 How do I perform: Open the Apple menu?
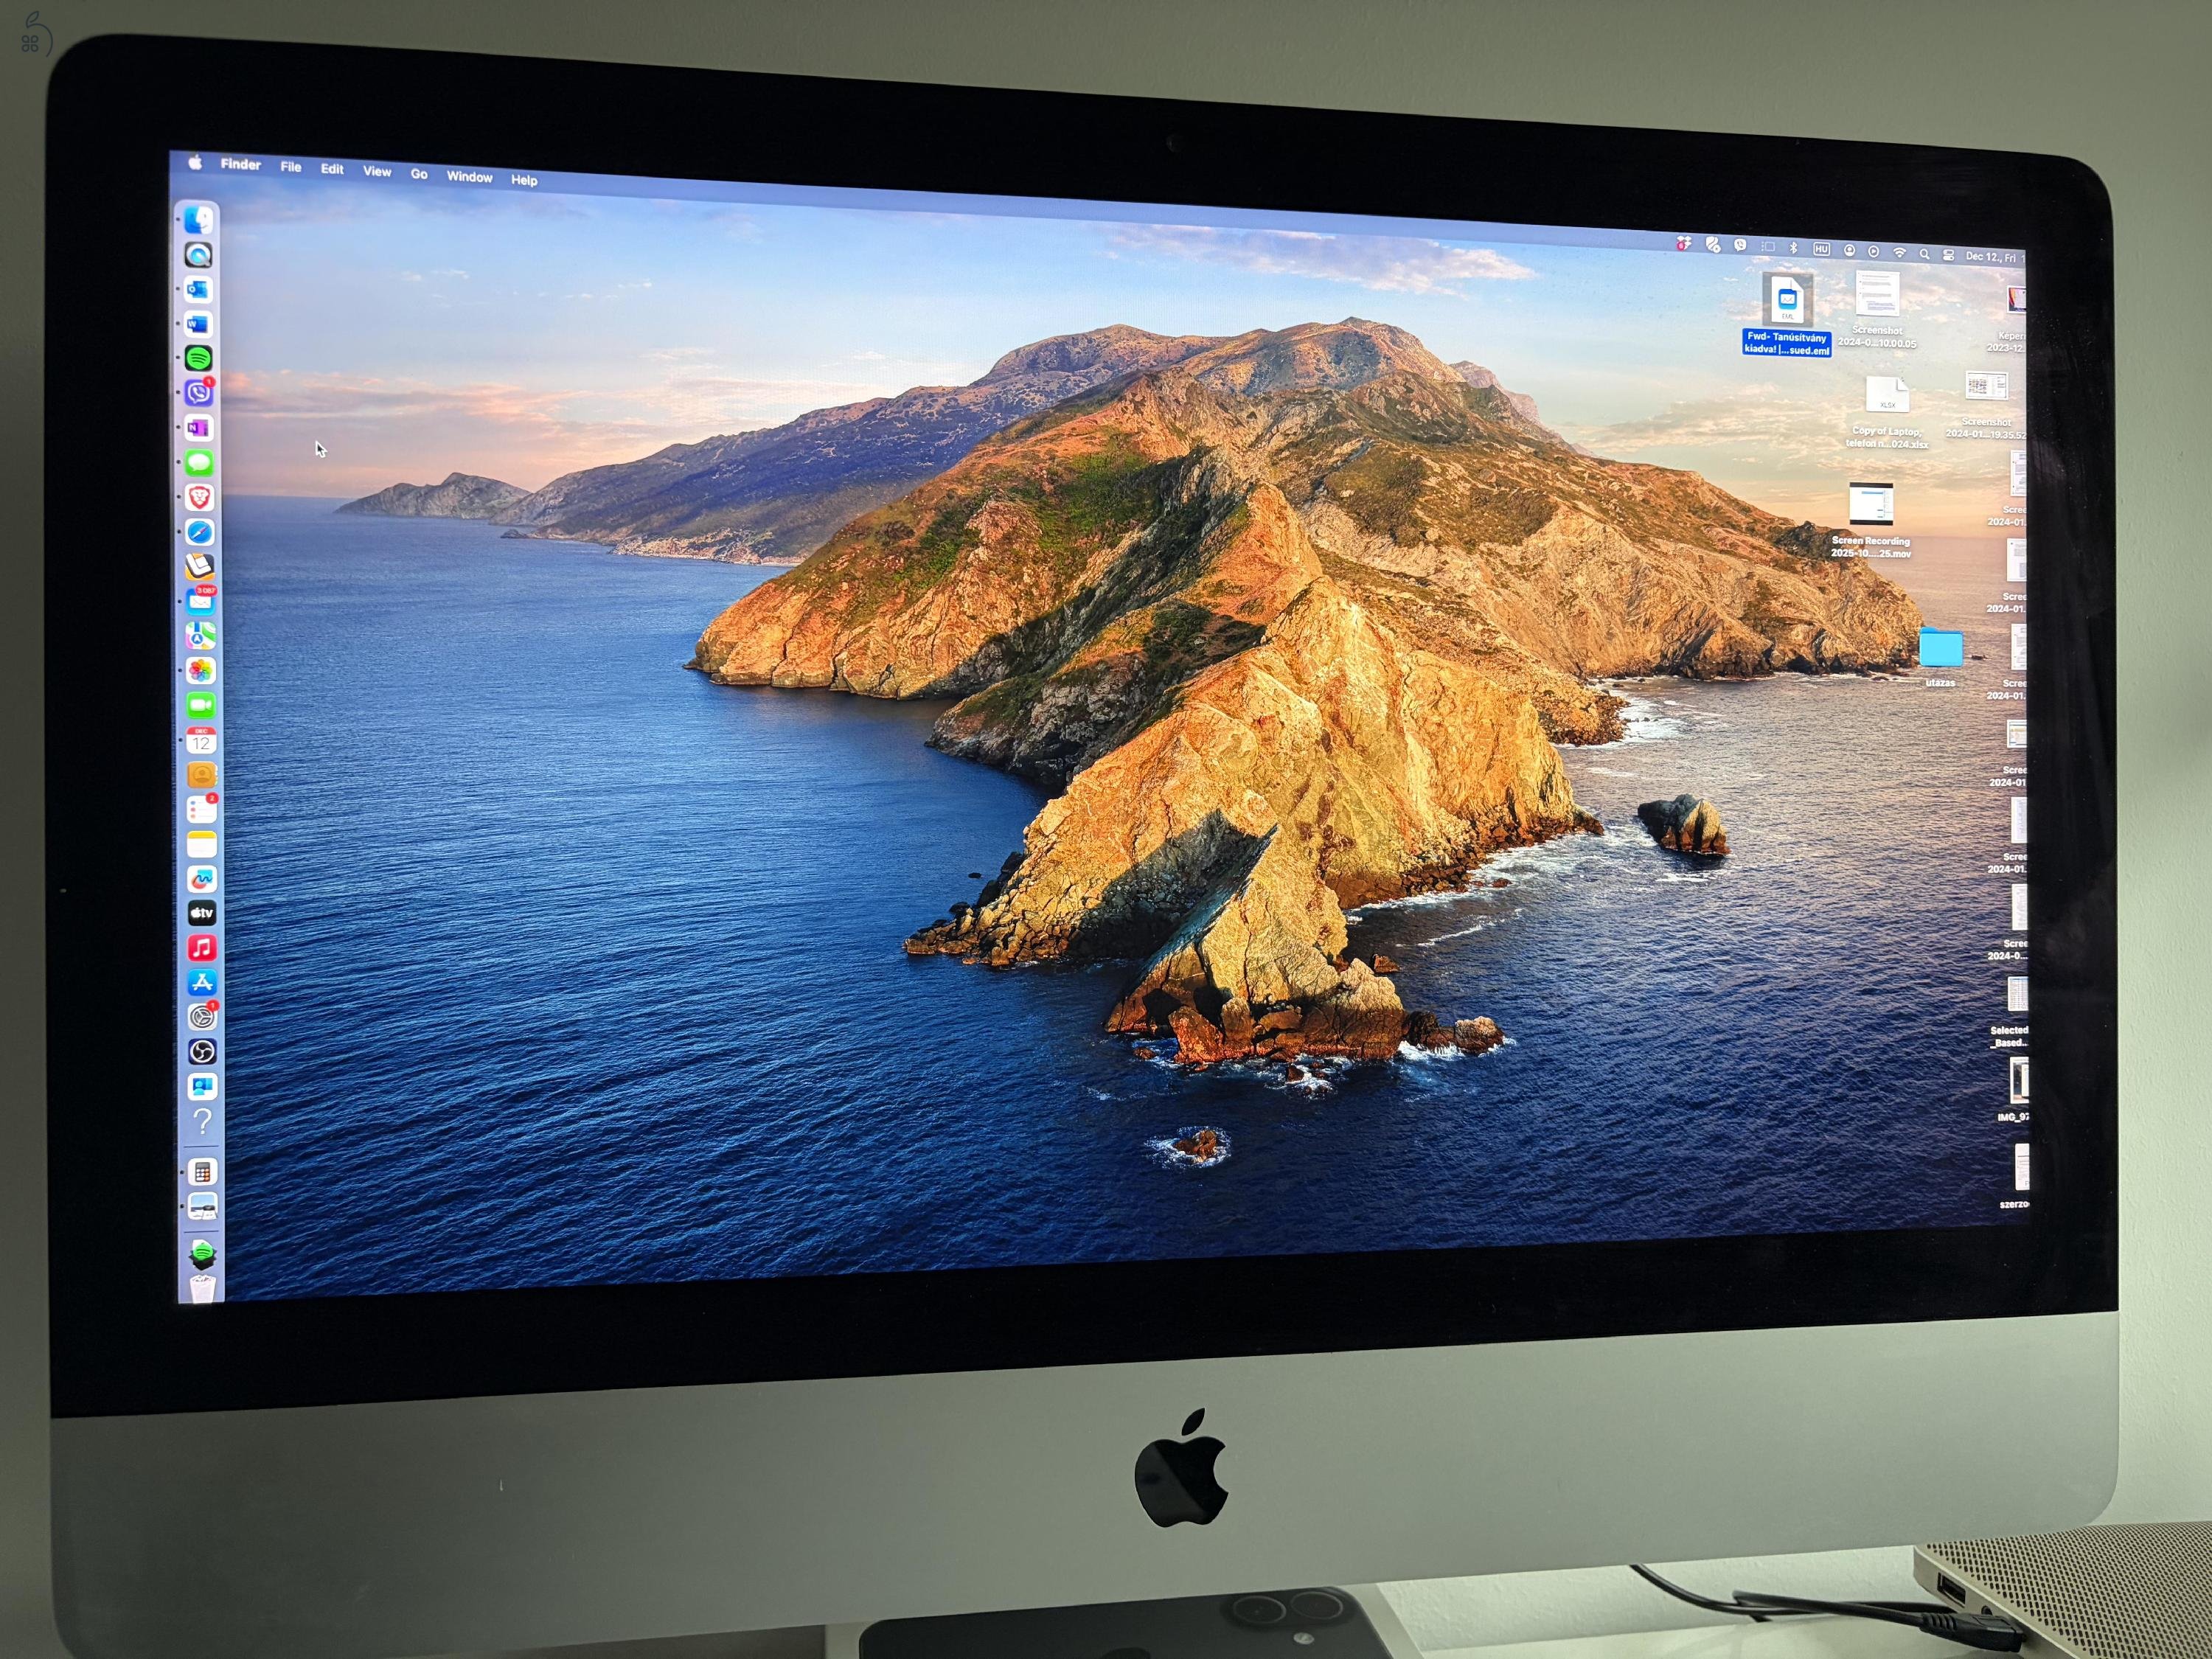tap(196, 165)
